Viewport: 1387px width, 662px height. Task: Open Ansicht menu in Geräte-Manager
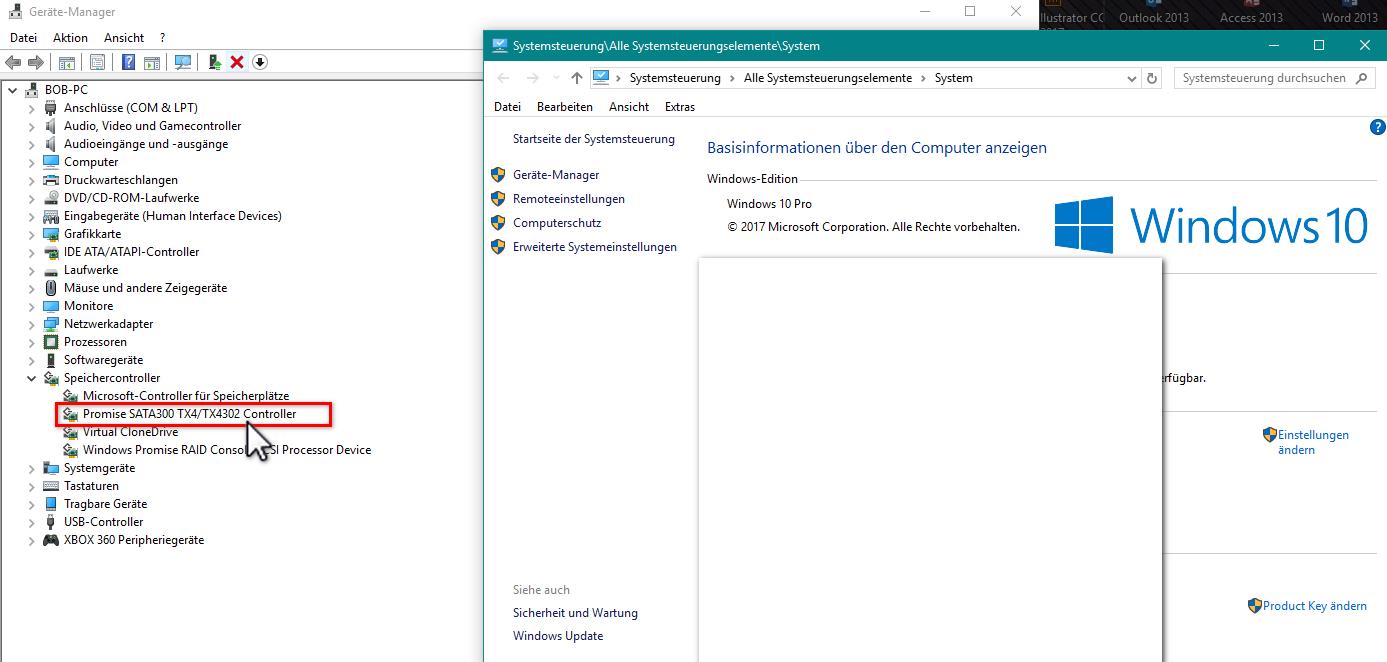[x=124, y=38]
